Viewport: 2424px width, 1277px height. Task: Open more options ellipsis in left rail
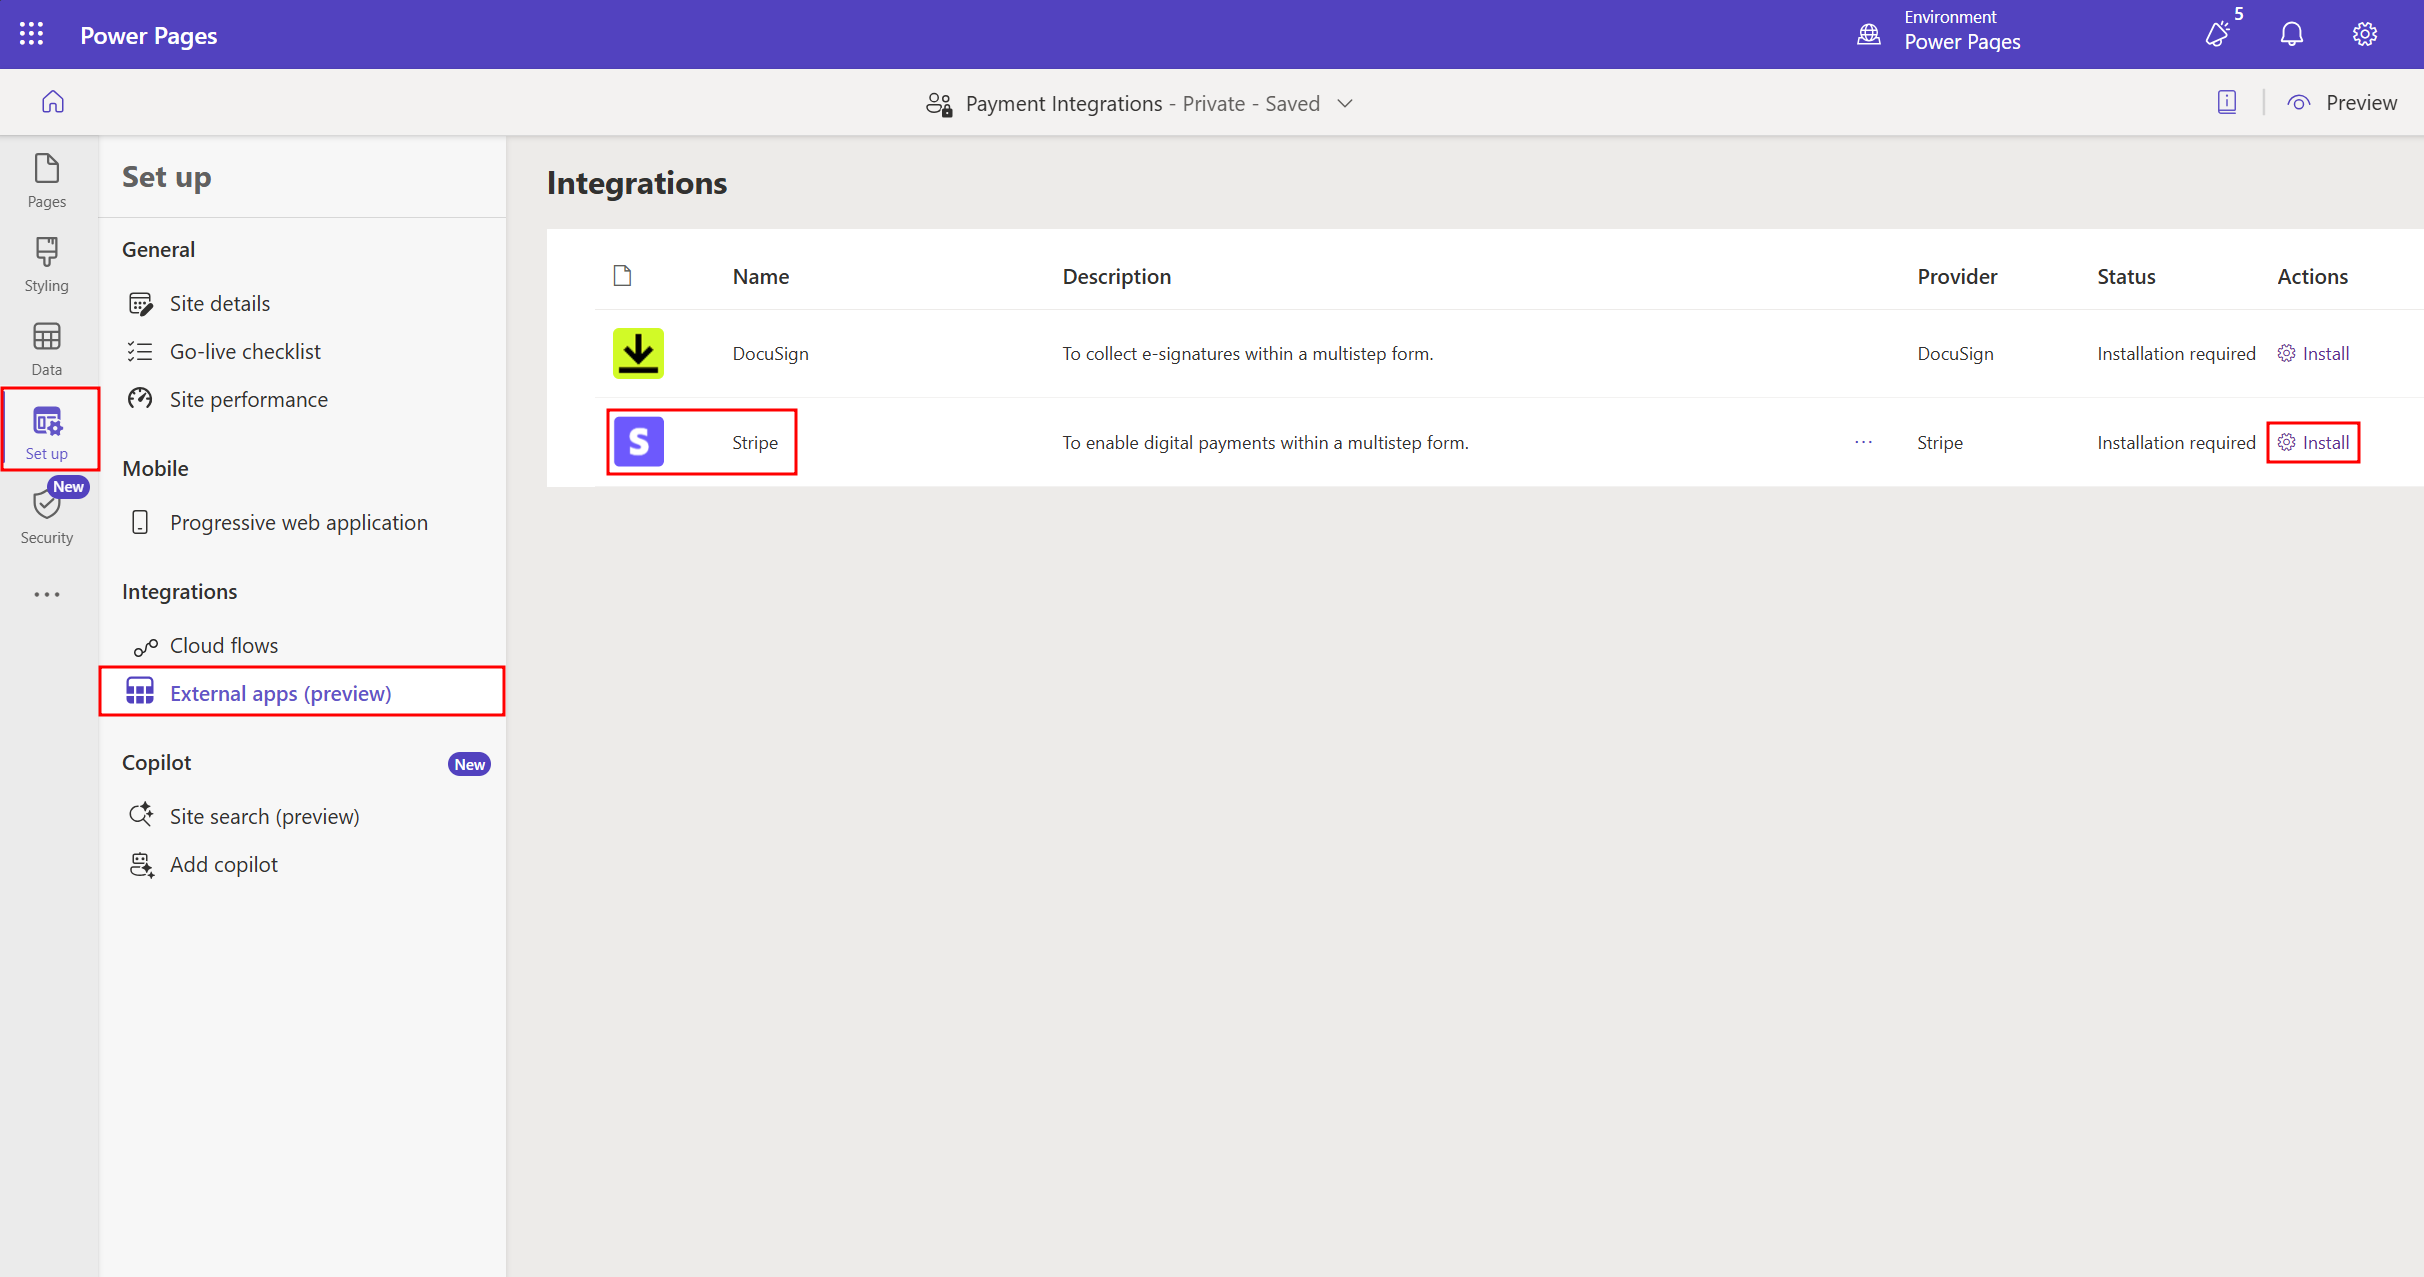point(47,594)
